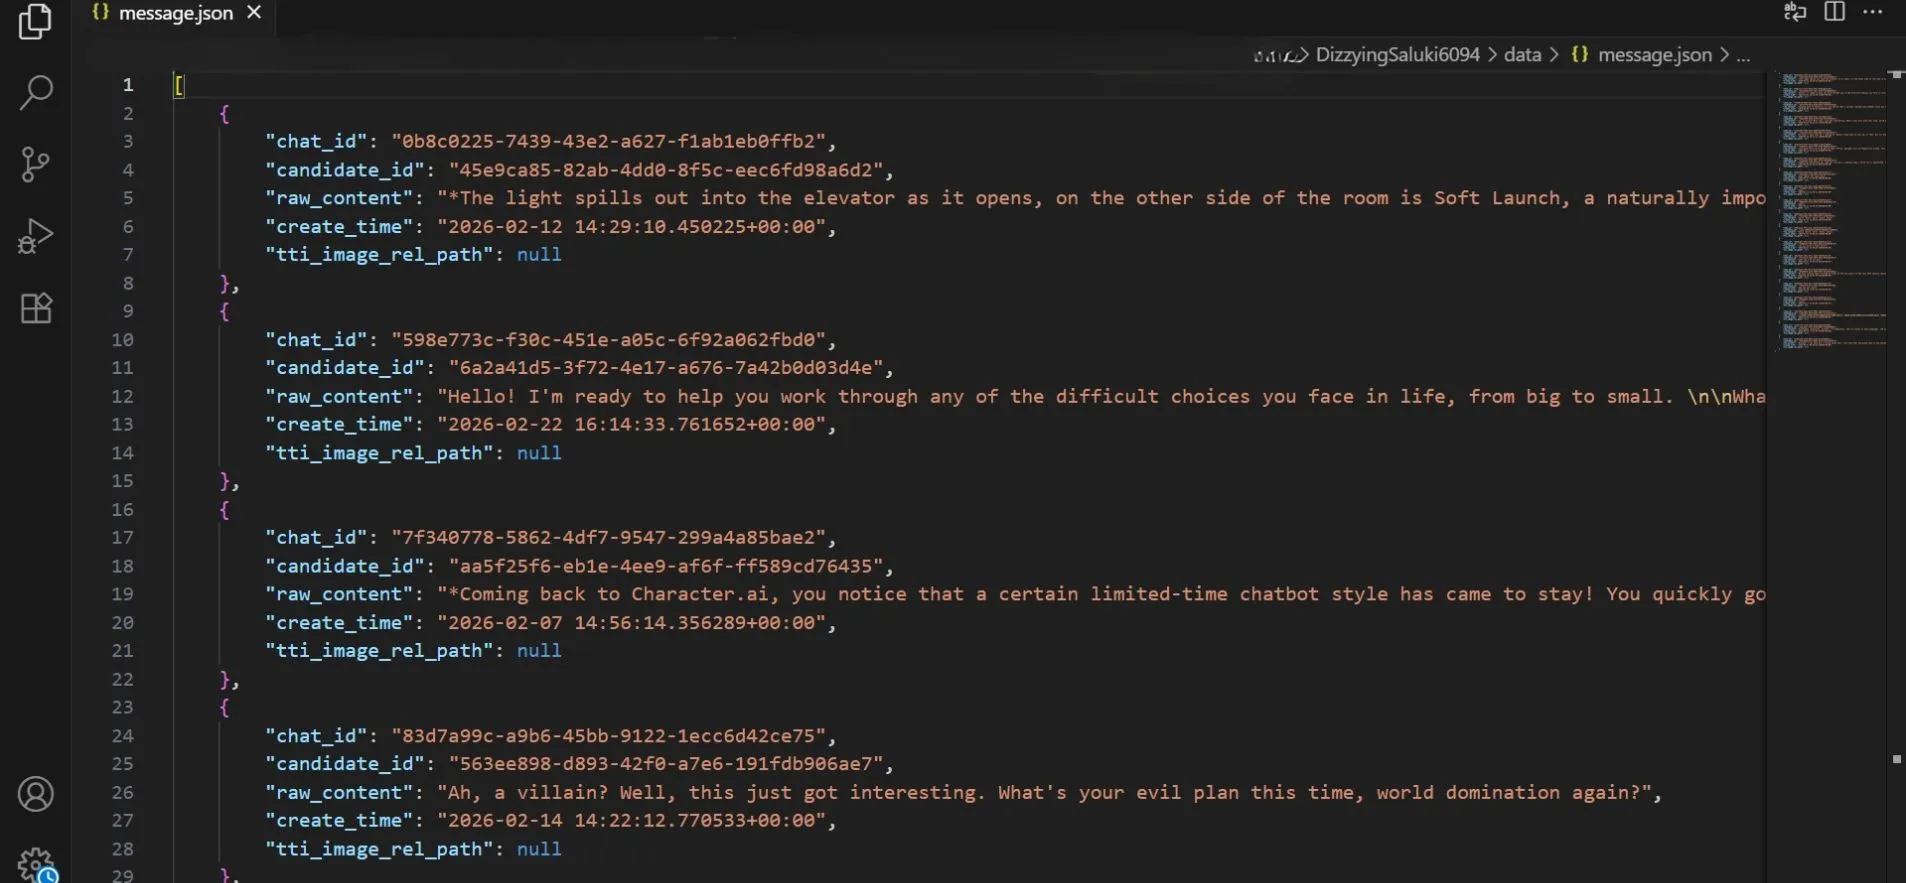1906x883 pixels.
Task: Click raw_content starting "*Coming back to Character.ai"
Action: coord(1101,594)
